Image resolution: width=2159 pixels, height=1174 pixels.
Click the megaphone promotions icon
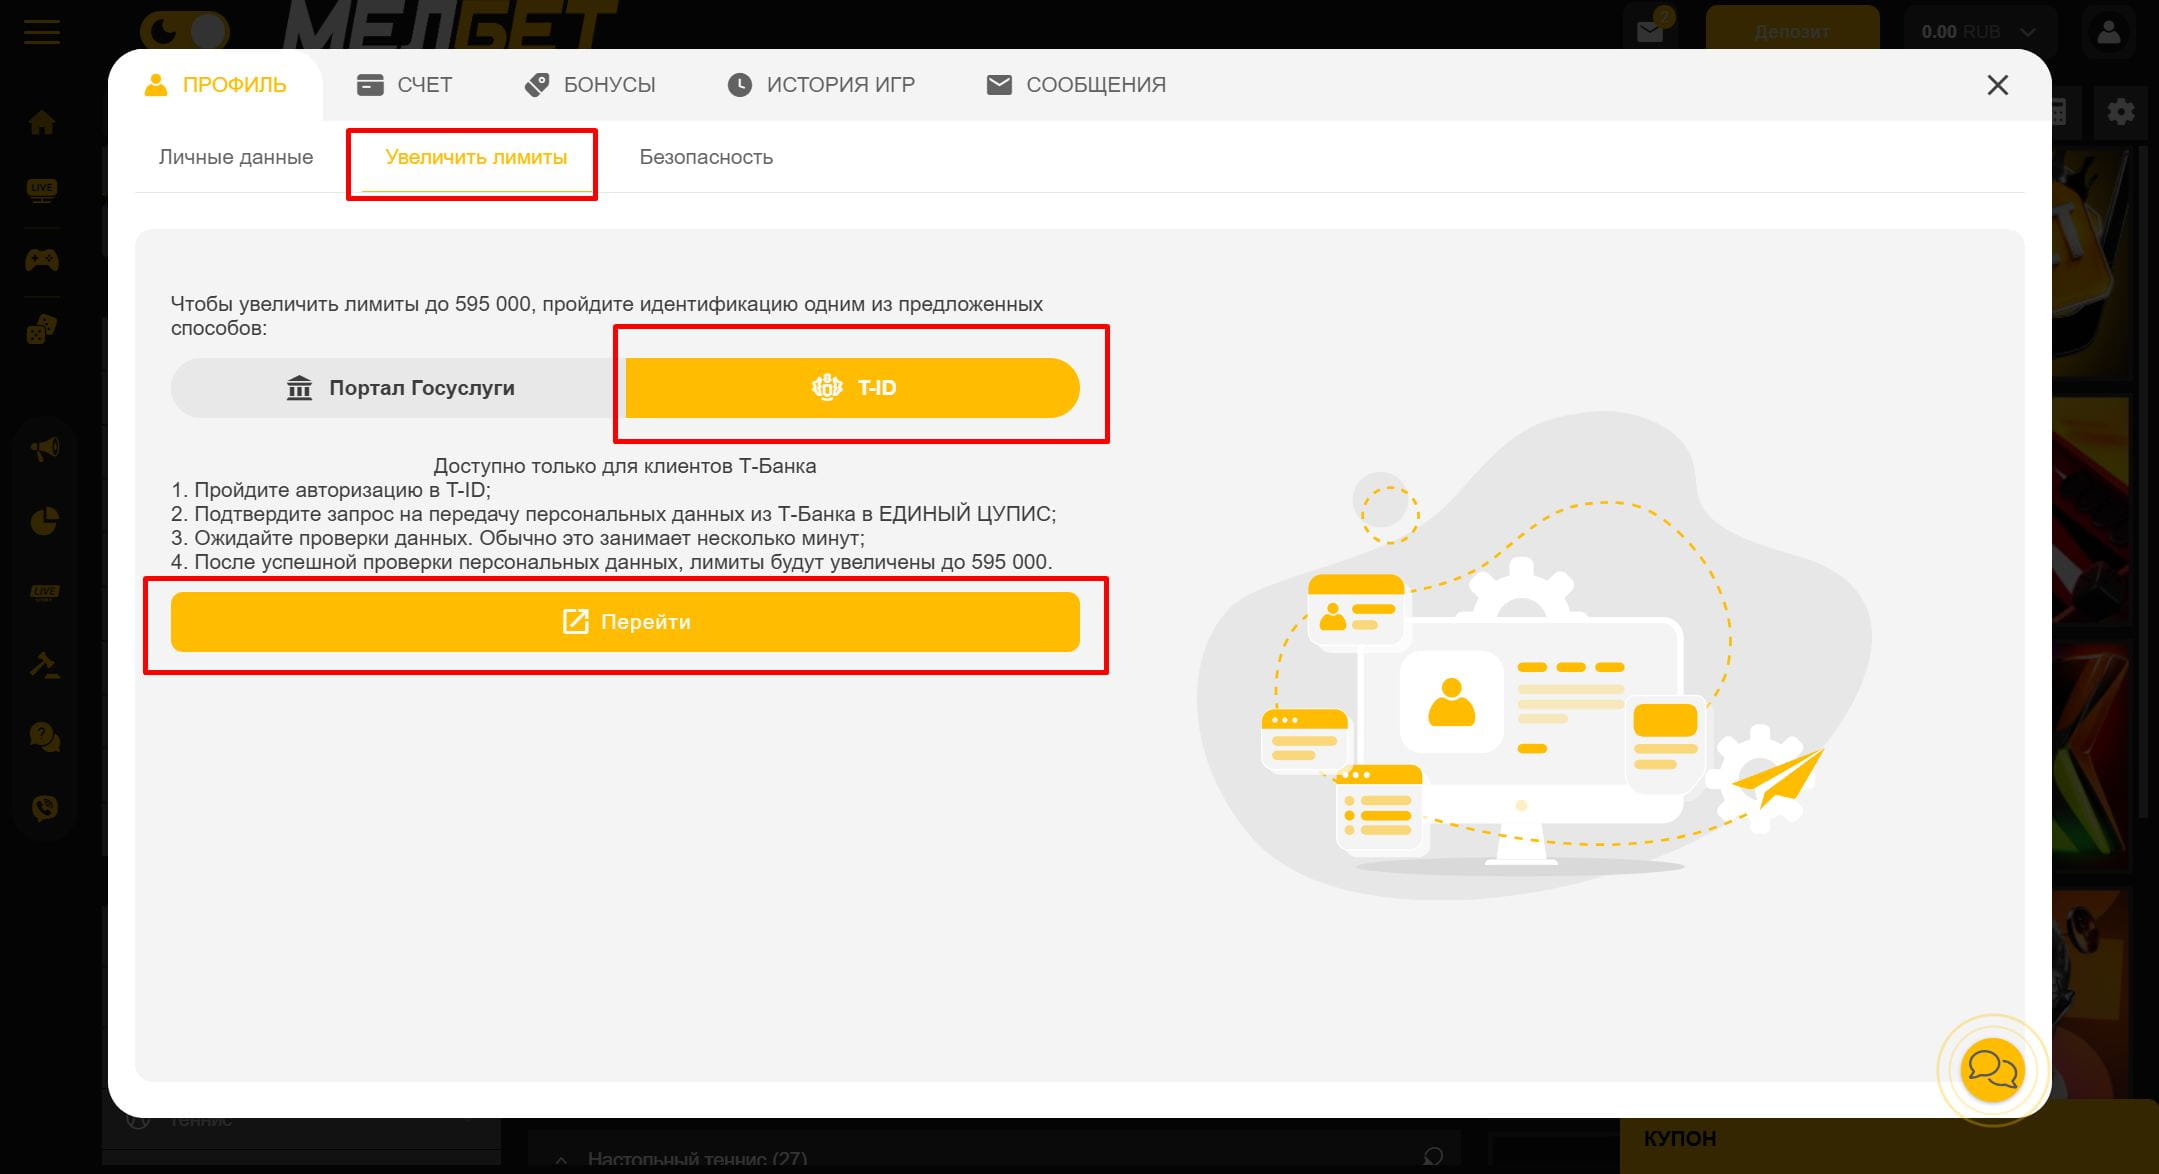click(44, 448)
